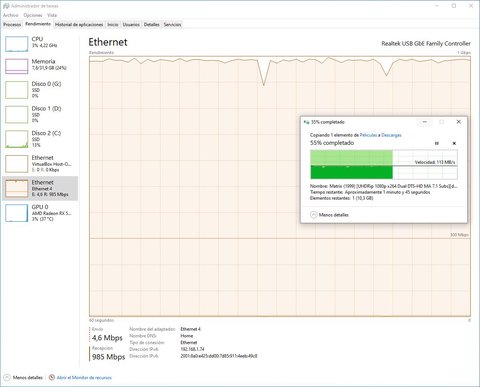The height and width of the screenshot is (387, 480).
Task: Show Disco 1 (D:) performance
Action: (x=40, y=114)
